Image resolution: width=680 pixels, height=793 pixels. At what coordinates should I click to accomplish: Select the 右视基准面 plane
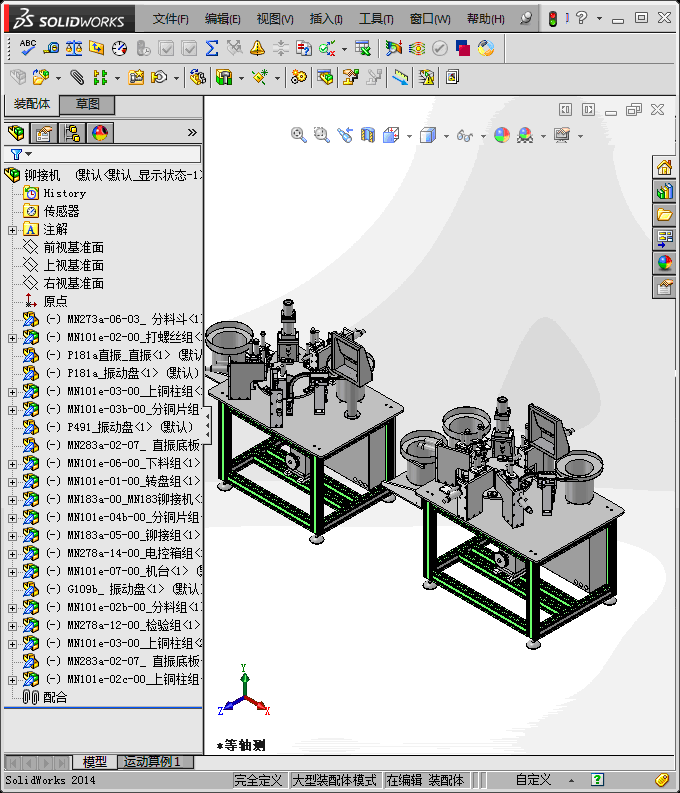coord(73,283)
